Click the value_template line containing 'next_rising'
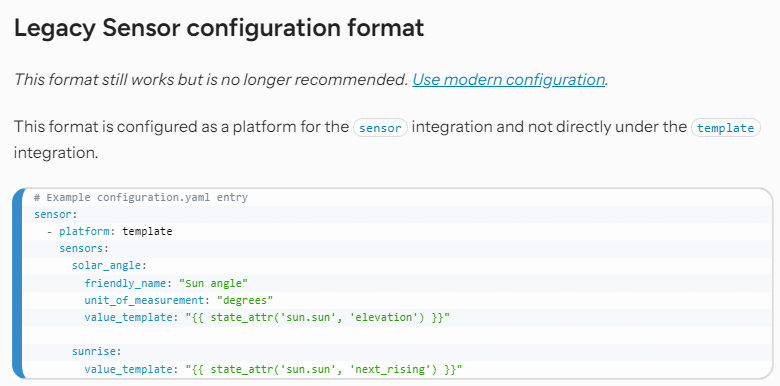This screenshot has height=386, width=780. click(x=274, y=369)
